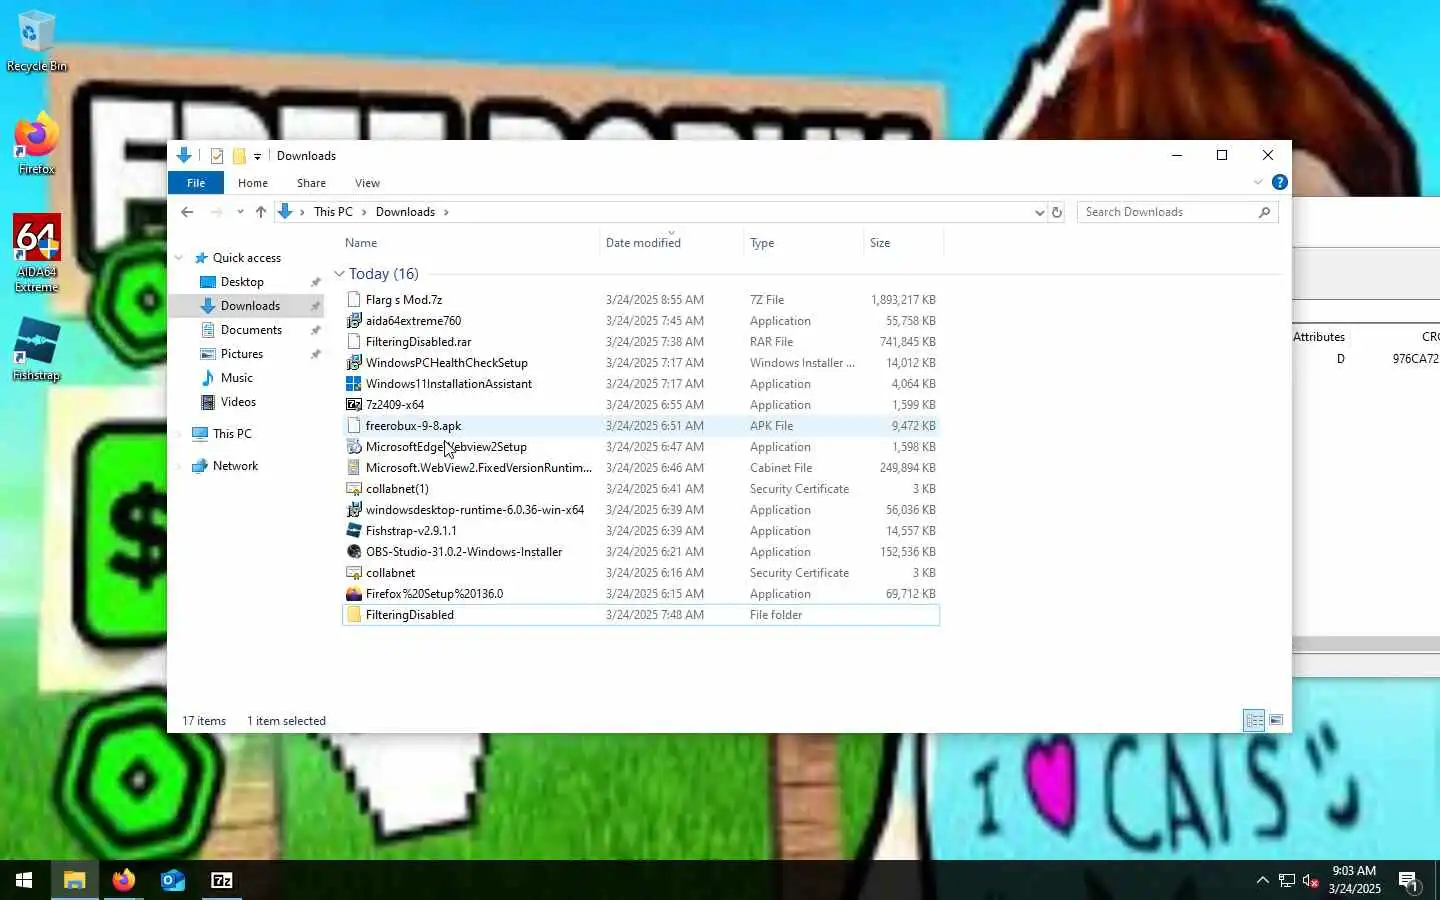The width and height of the screenshot is (1440, 900).
Task: Select Downloads in the navigation pane
Action: [x=250, y=306]
